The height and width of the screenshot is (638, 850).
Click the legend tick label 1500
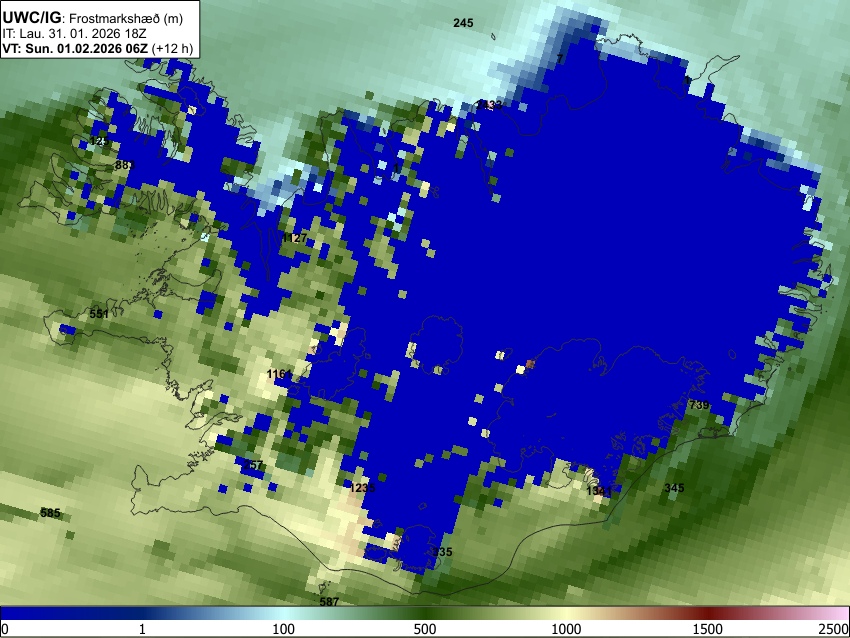pyautogui.click(x=707, y=629)
